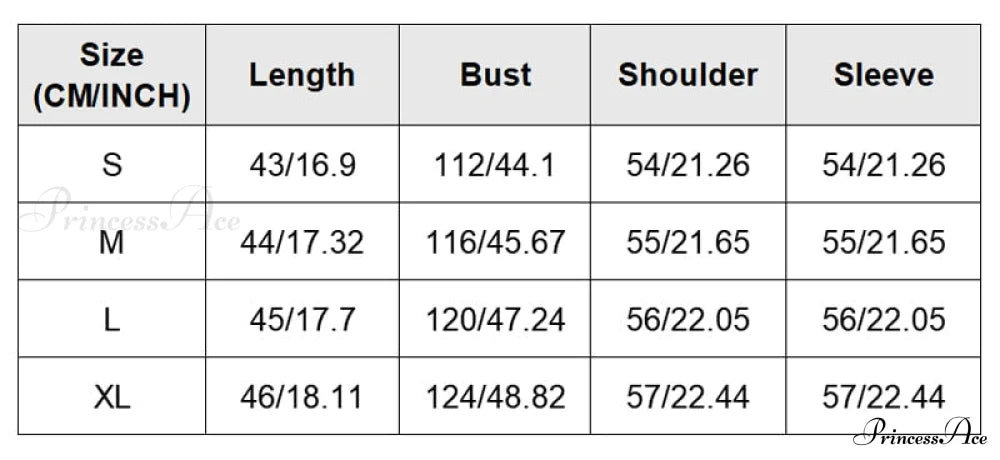This screenshot has height=460, width=1000.
Task: Select the S size row label
Action: 112,164
